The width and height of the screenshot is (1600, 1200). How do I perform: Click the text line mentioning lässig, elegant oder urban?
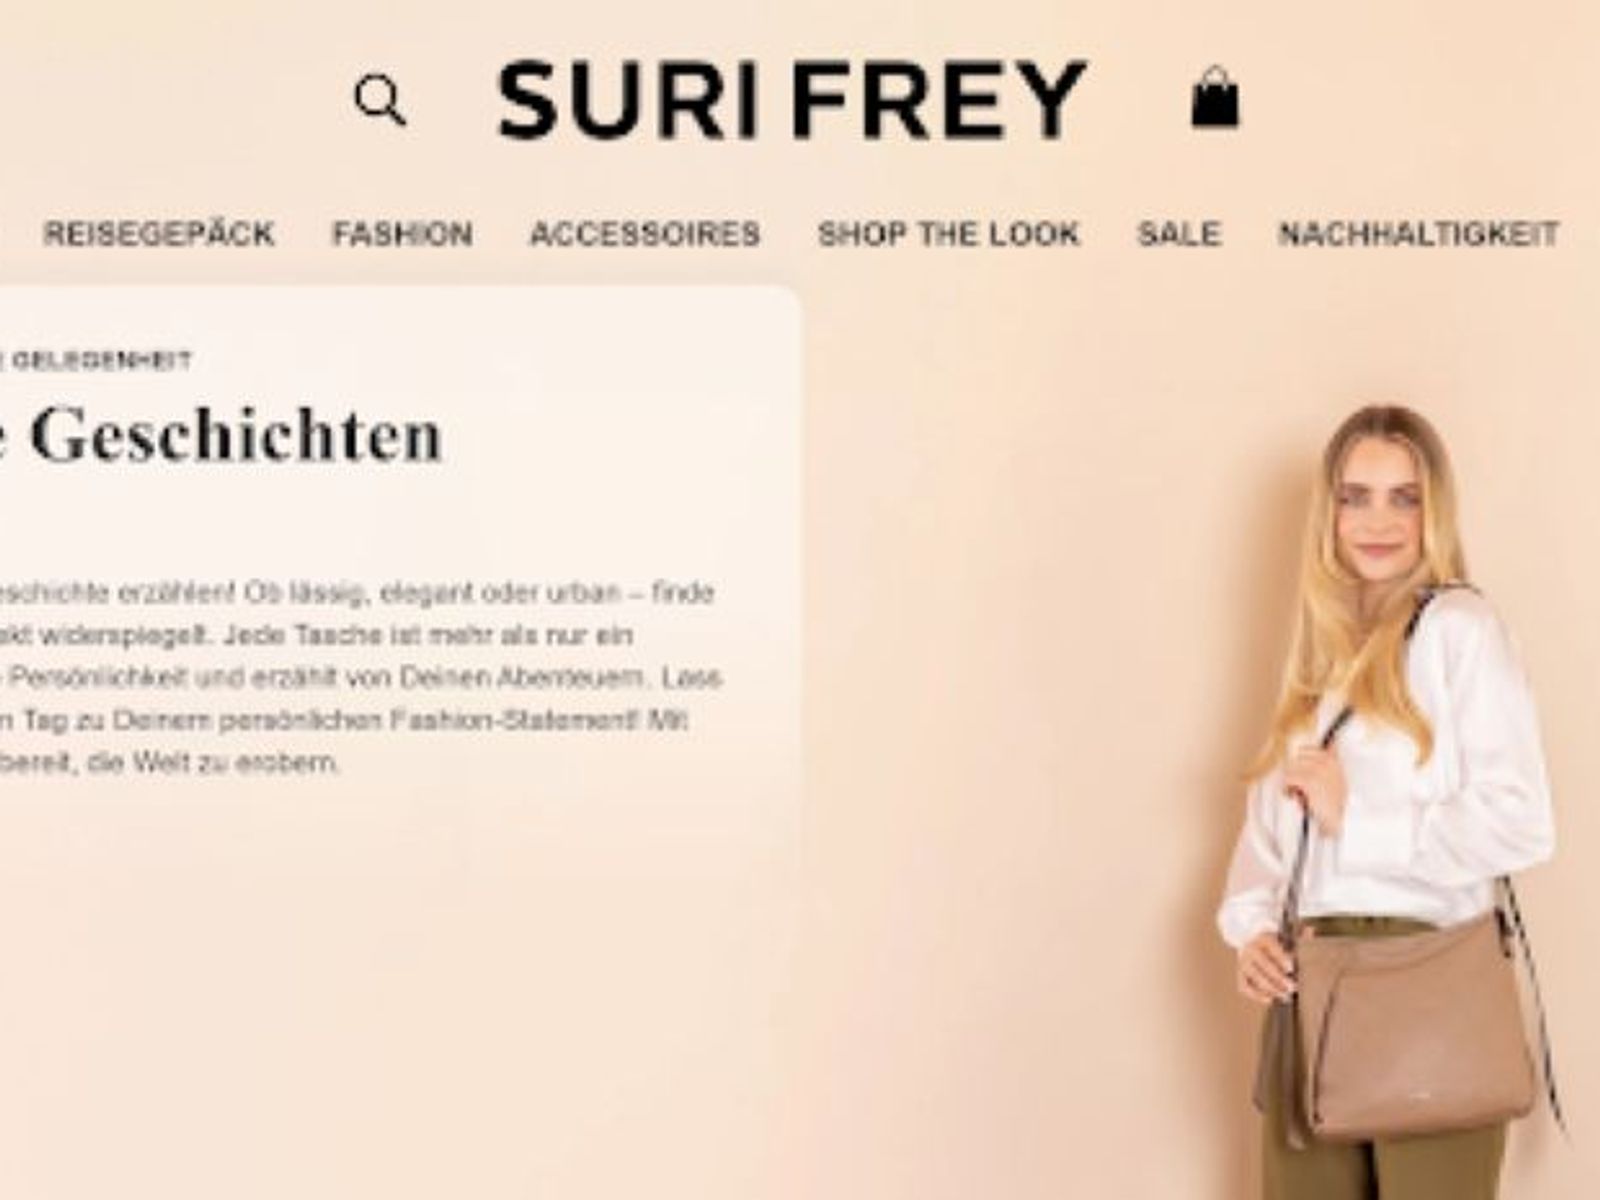pyautogui.click(x=357, y=593)
